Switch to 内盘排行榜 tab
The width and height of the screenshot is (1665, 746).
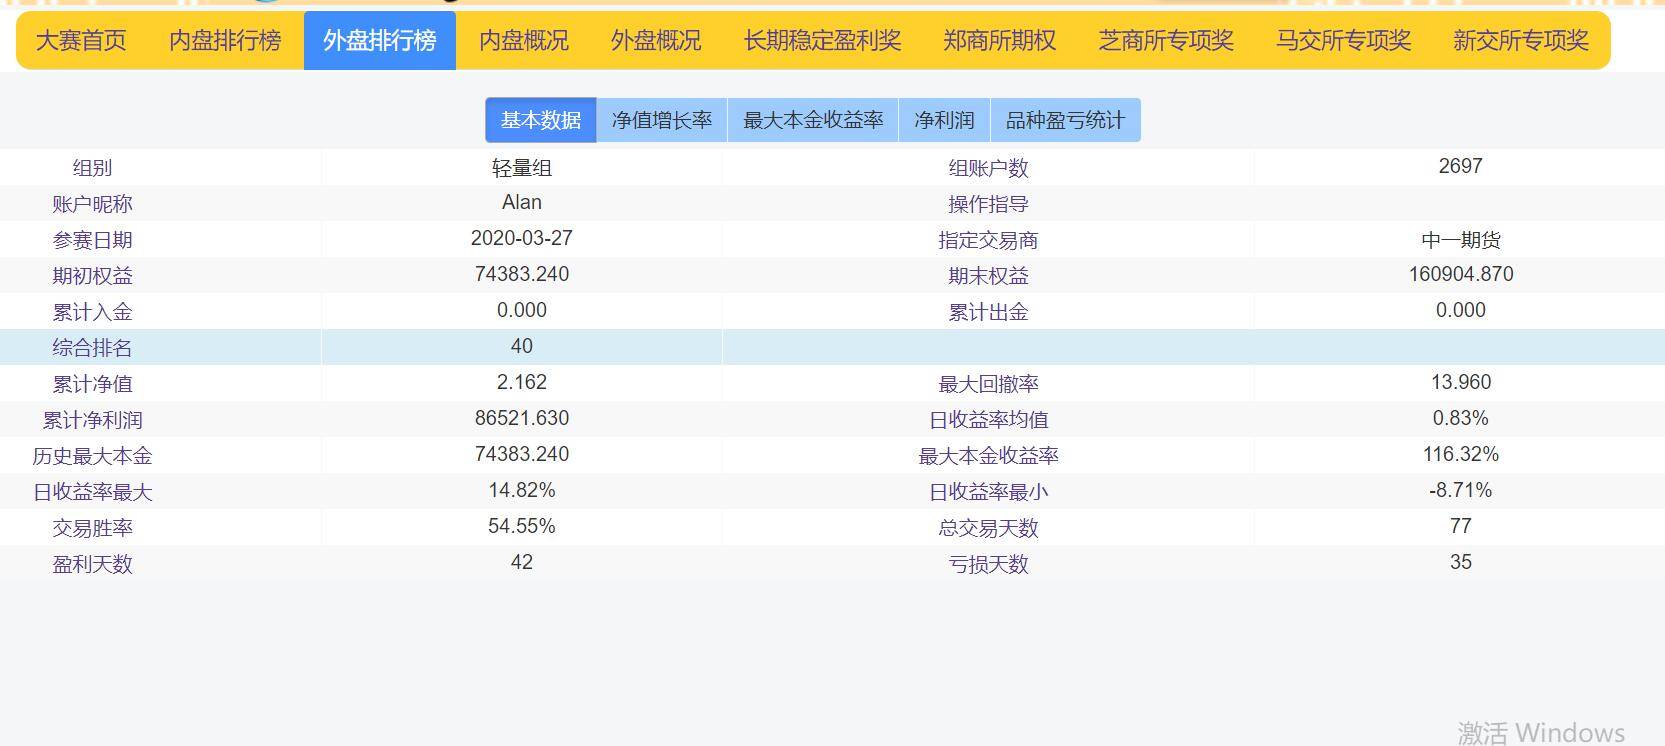pyautogui.click(x=225, y=41)
